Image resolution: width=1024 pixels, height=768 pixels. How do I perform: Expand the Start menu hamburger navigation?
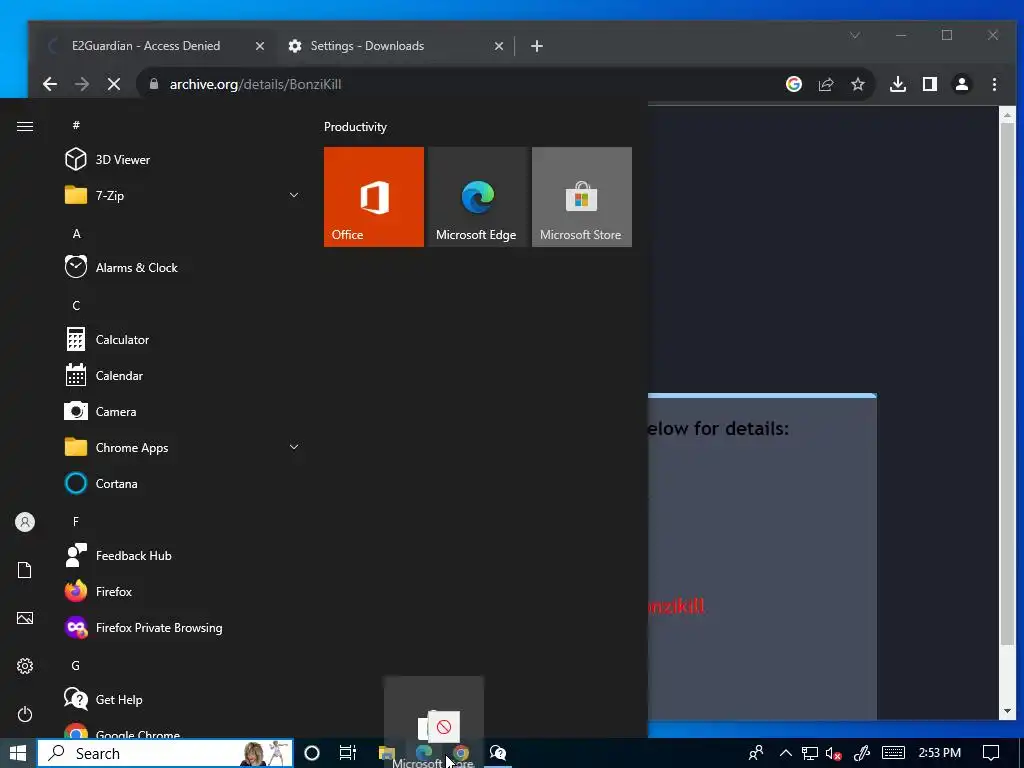[x=25, y=126]
